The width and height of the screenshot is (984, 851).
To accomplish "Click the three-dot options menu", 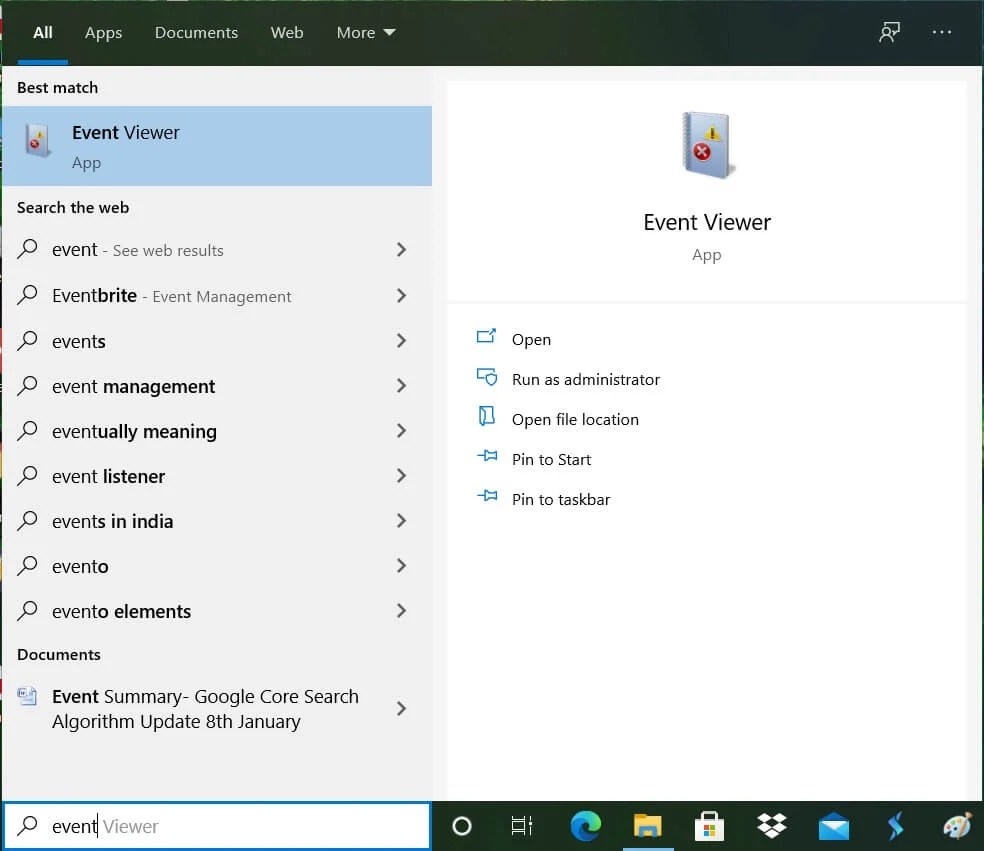I will coord(941,32).
